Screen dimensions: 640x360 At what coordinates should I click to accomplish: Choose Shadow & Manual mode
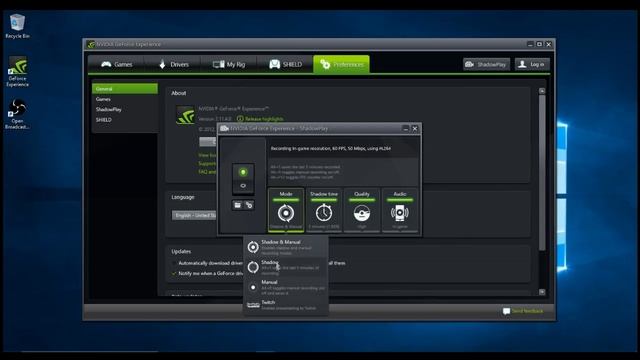286,247
